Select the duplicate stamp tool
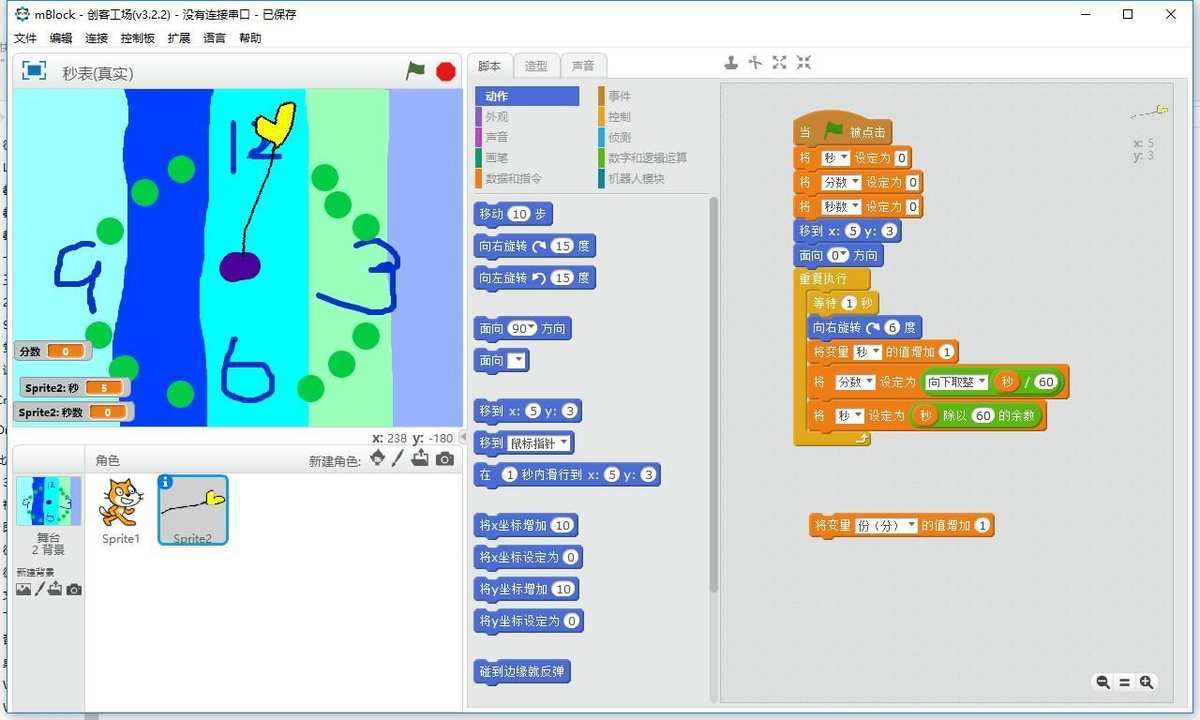 731,63
